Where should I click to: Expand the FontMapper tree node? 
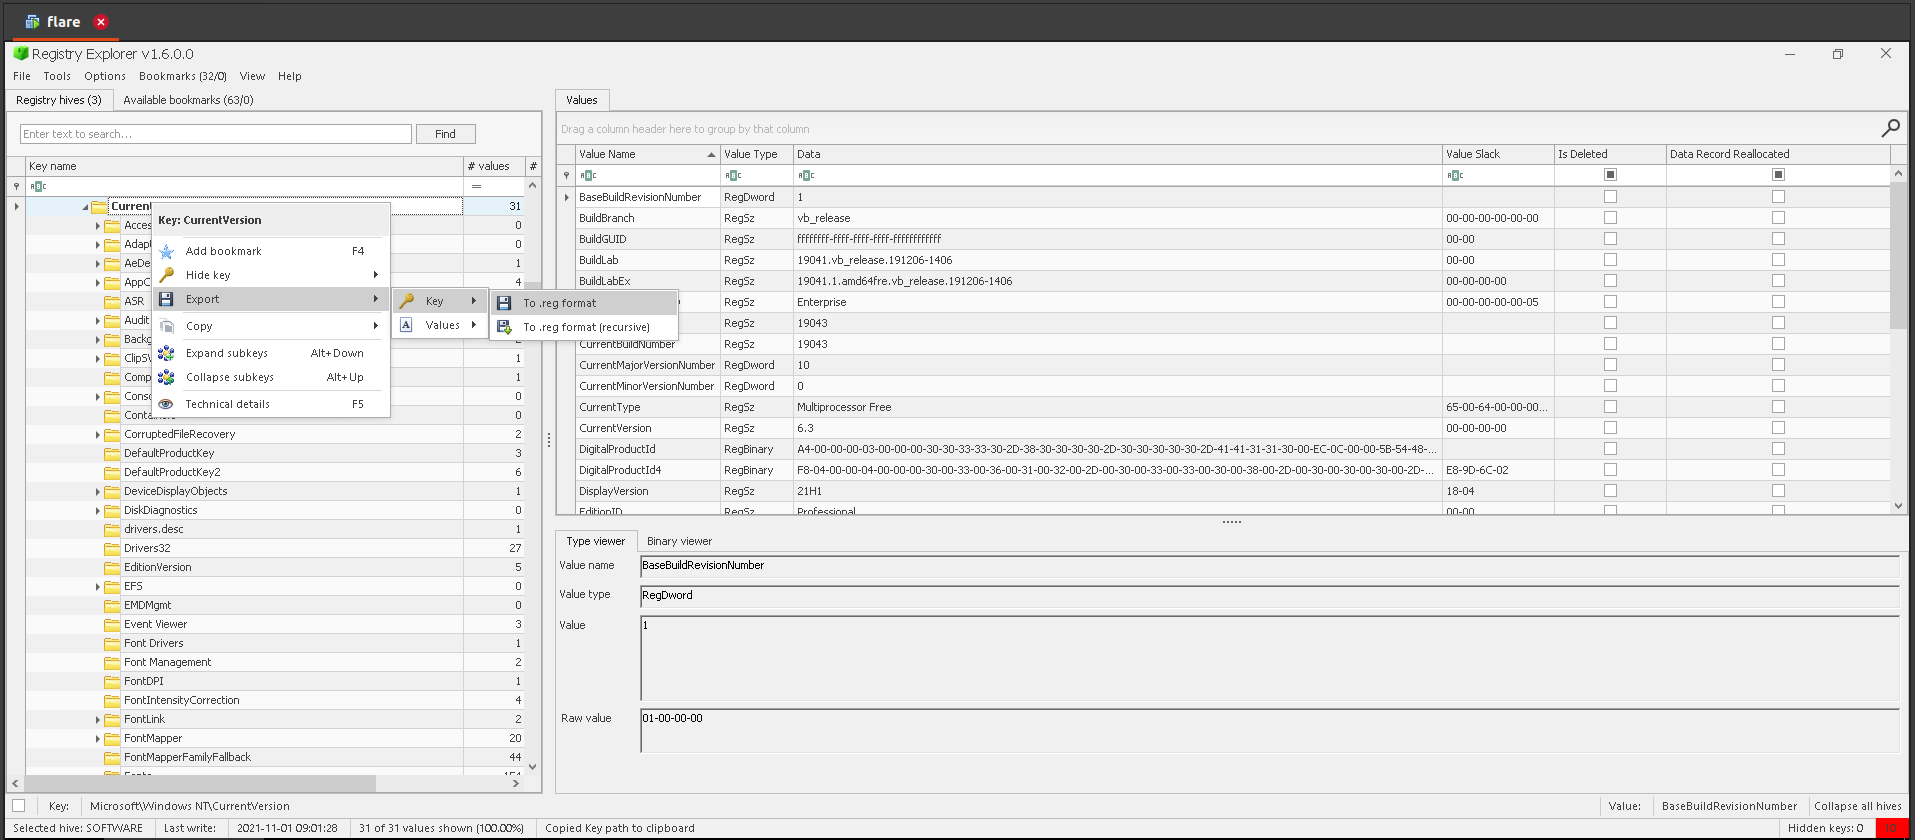98,739
